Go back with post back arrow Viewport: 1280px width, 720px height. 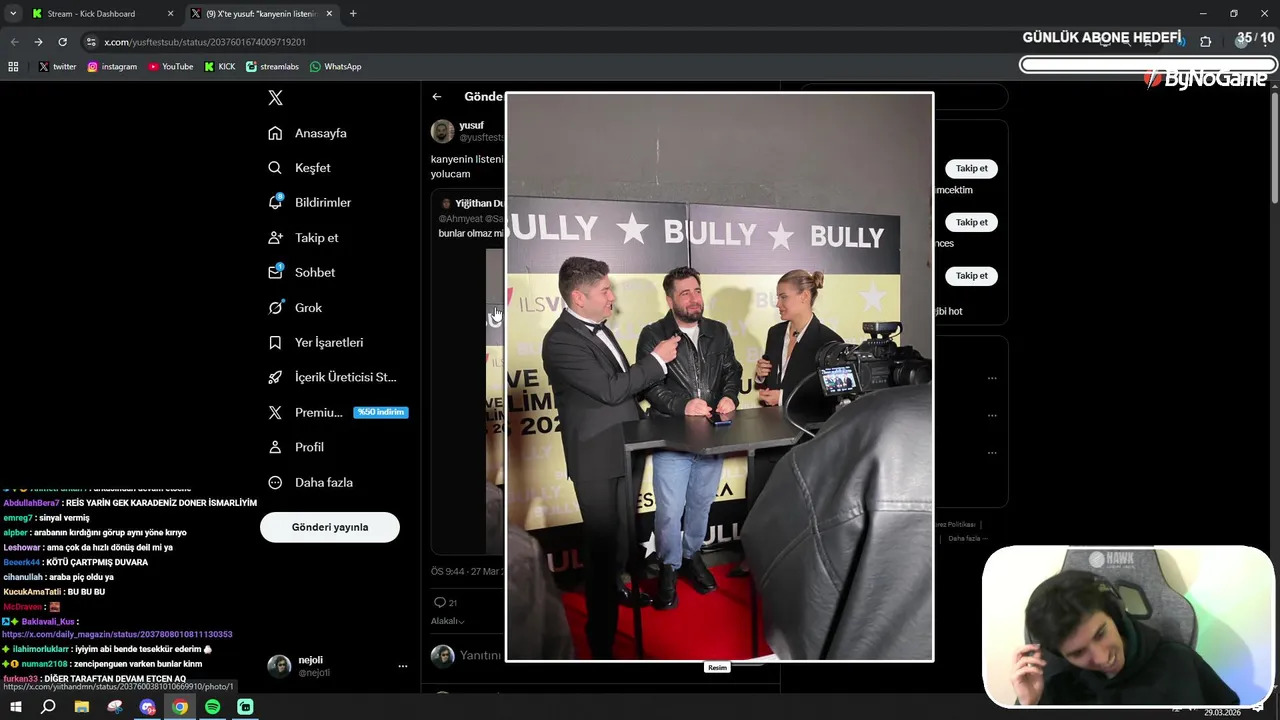437,97
